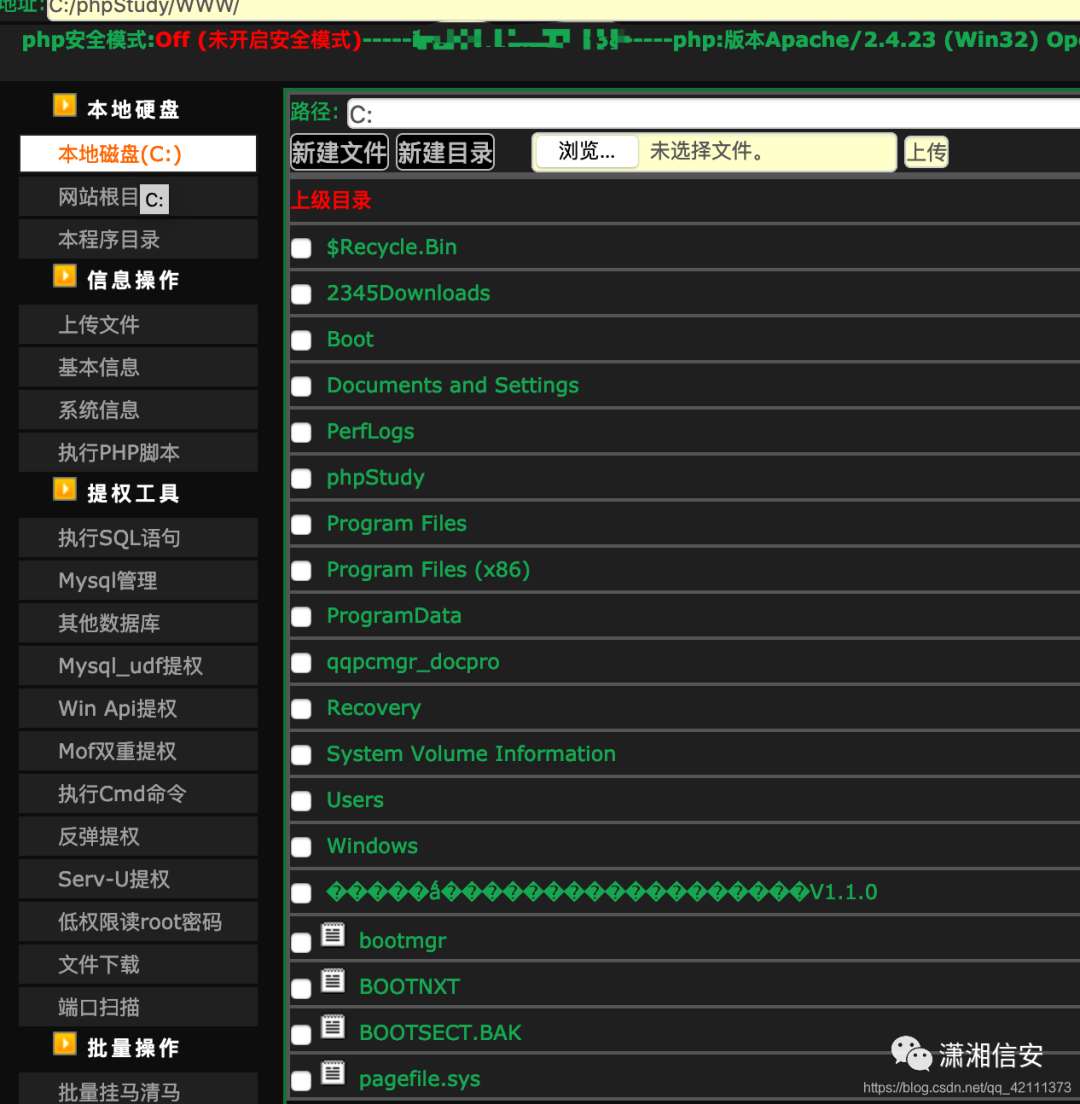Viewport: 1080px width, 1104px height.
Task: Open the 2345Downloads folder link
Action: click(408, 293)
